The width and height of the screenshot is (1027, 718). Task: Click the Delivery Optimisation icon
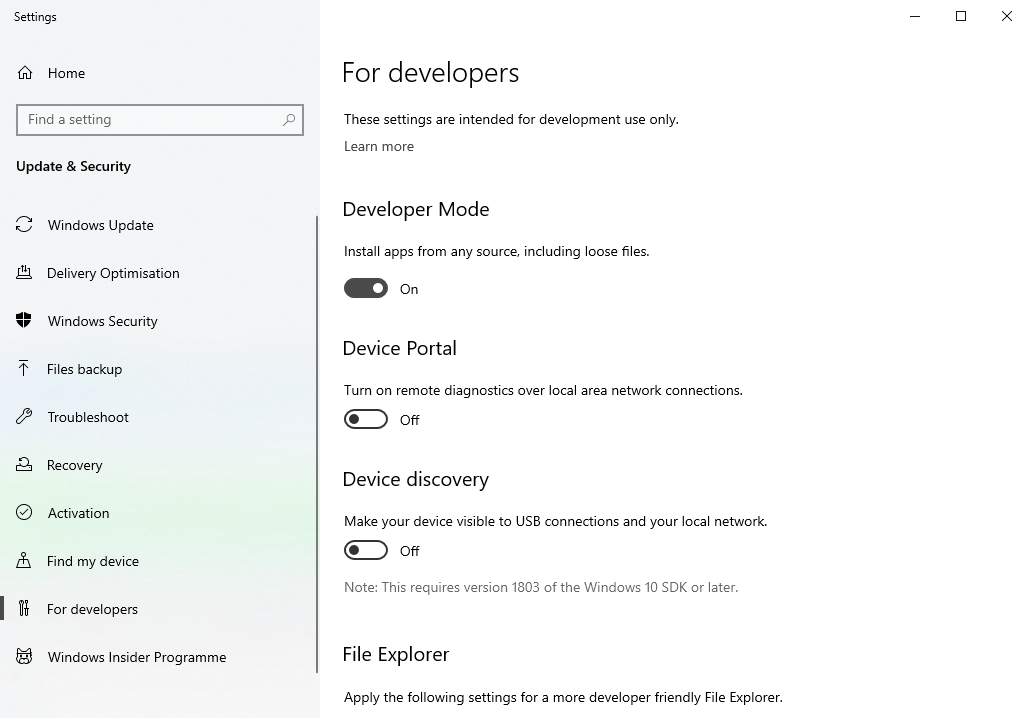click(x=24, y=273)
